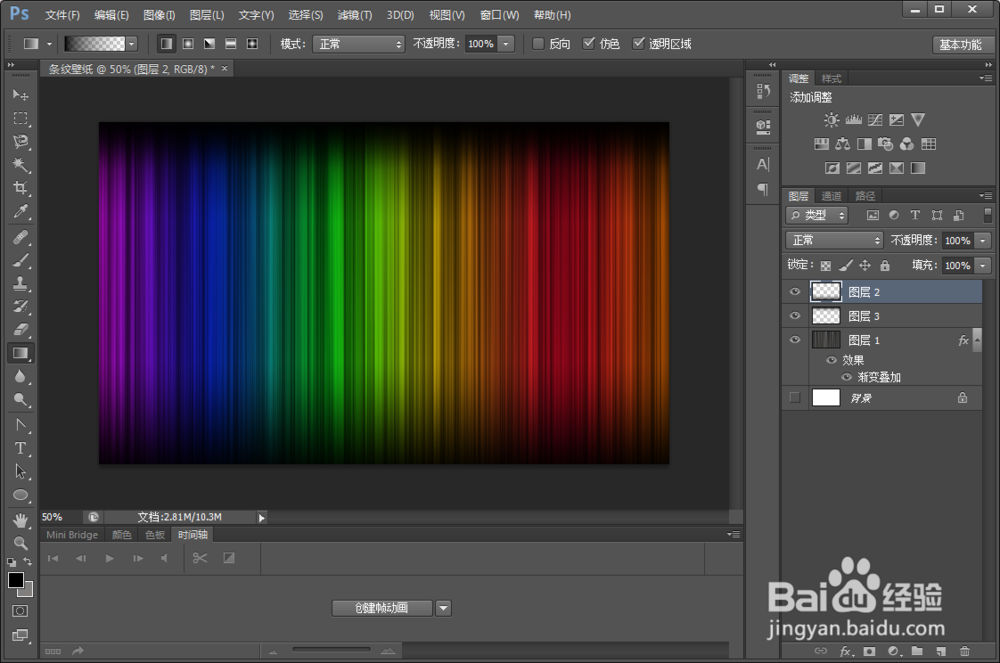Image resolution: width=1000 pixels, height=663 pixels.
Task: Switch to the 样式 tab
Action: [x=831, y=78]
